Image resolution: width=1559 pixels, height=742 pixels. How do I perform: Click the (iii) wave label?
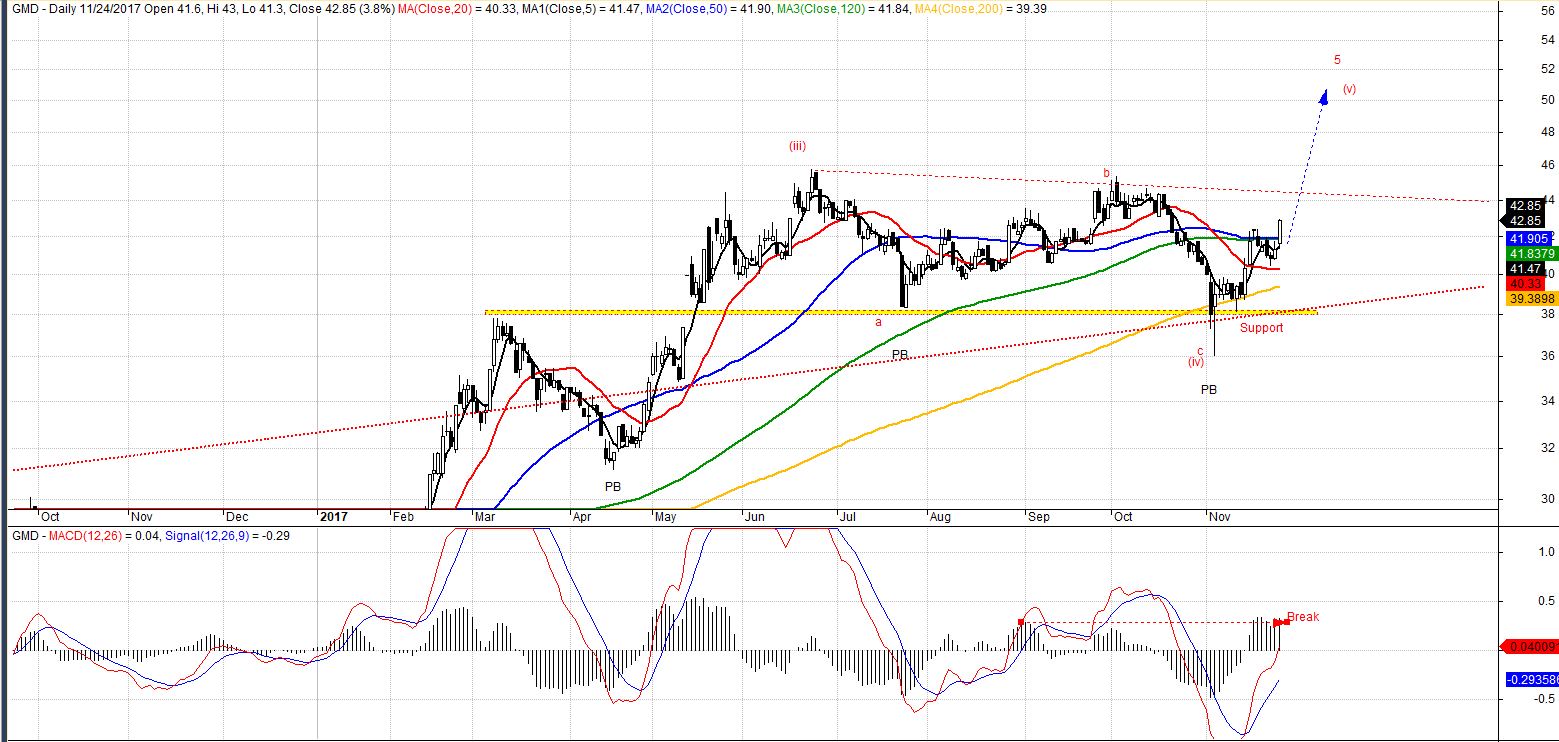[x=797, y=146]
